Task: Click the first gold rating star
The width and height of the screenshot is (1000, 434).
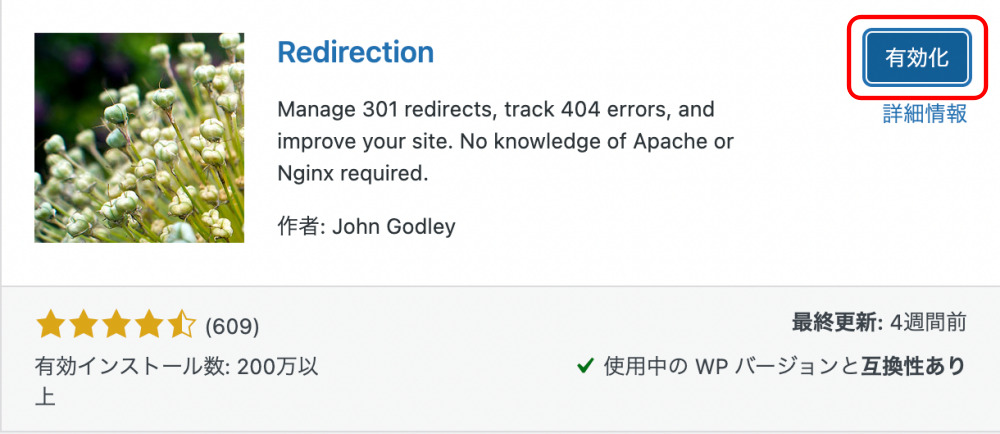Action: [50, 325]
